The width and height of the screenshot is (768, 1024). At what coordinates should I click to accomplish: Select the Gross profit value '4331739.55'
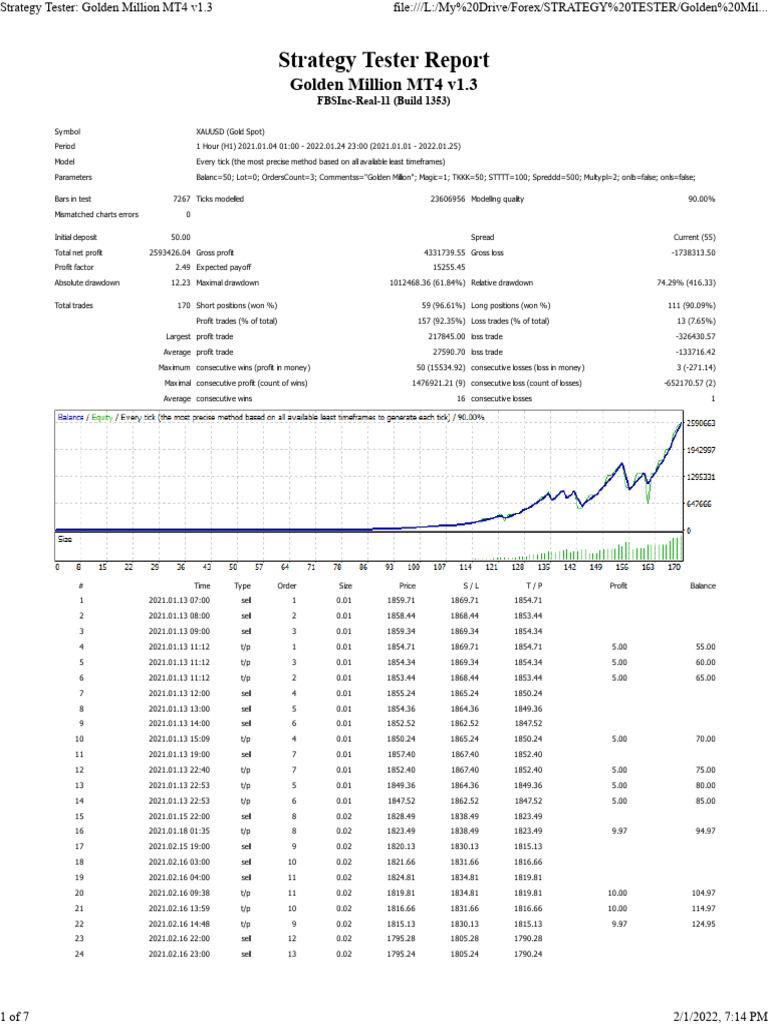coord(444,253)
